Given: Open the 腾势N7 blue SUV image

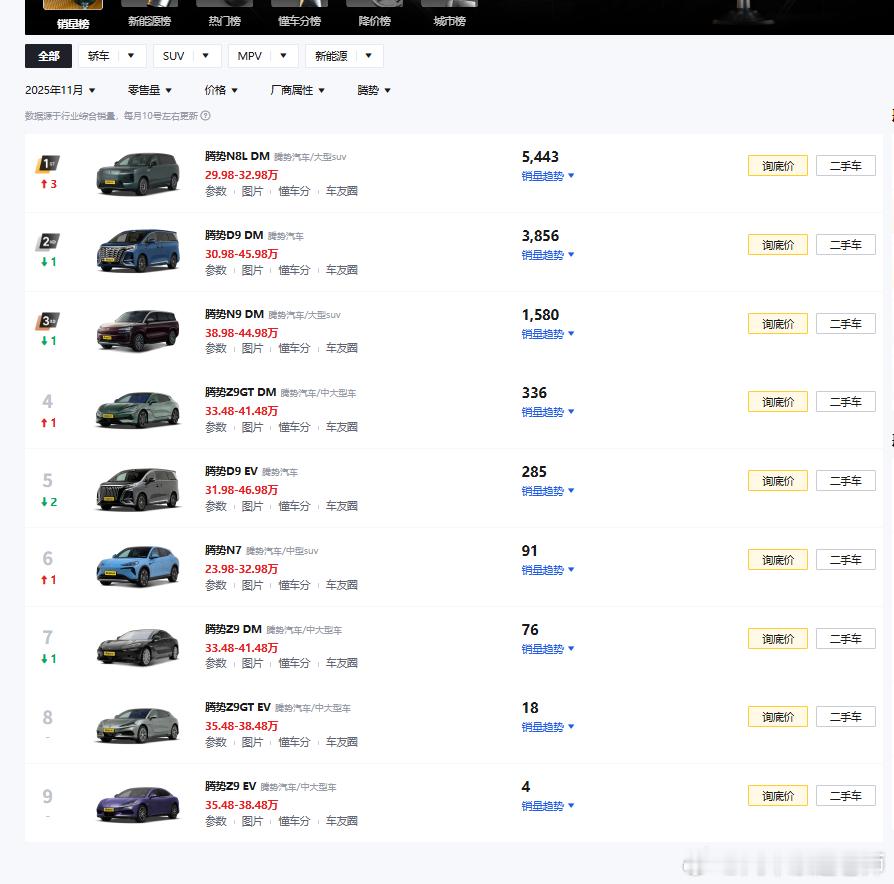Looking at the screenshot, I should point(138,566).
